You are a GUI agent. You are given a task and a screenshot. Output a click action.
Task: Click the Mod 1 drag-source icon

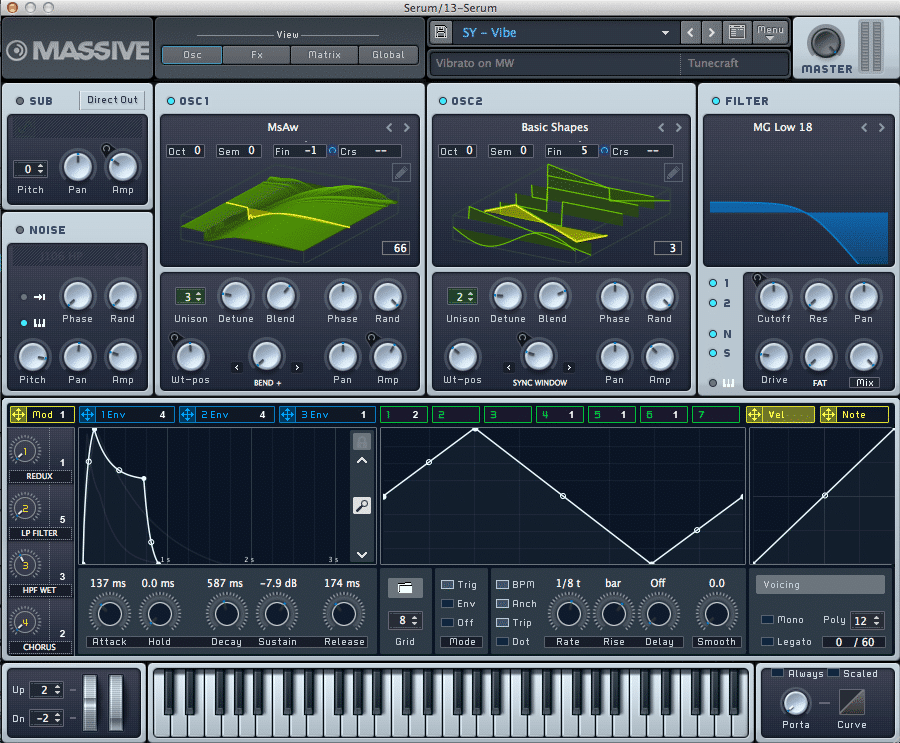(18, 415)
